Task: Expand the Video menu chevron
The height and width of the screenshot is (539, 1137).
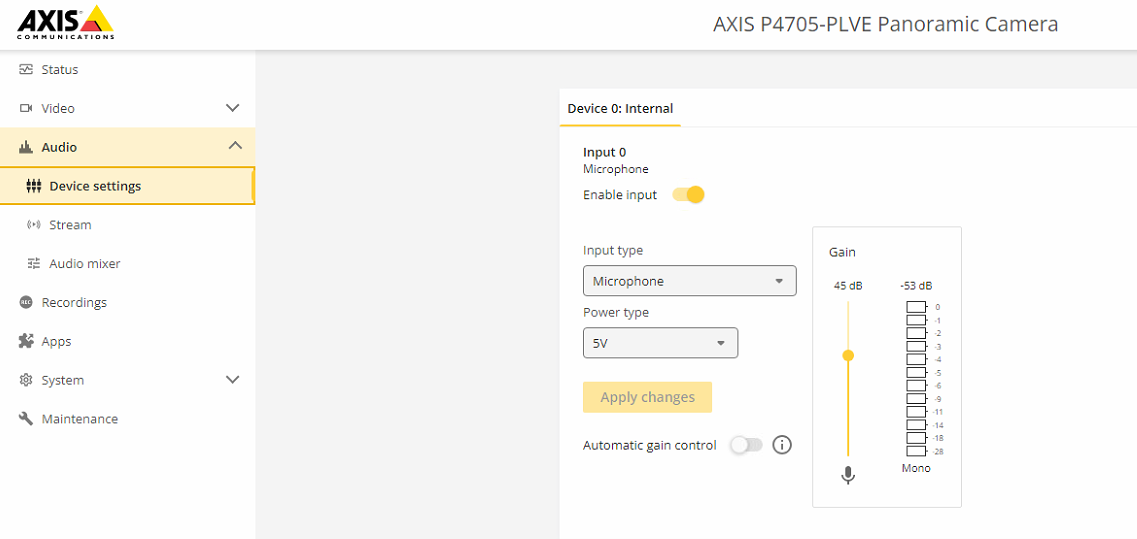Action: 233,108
